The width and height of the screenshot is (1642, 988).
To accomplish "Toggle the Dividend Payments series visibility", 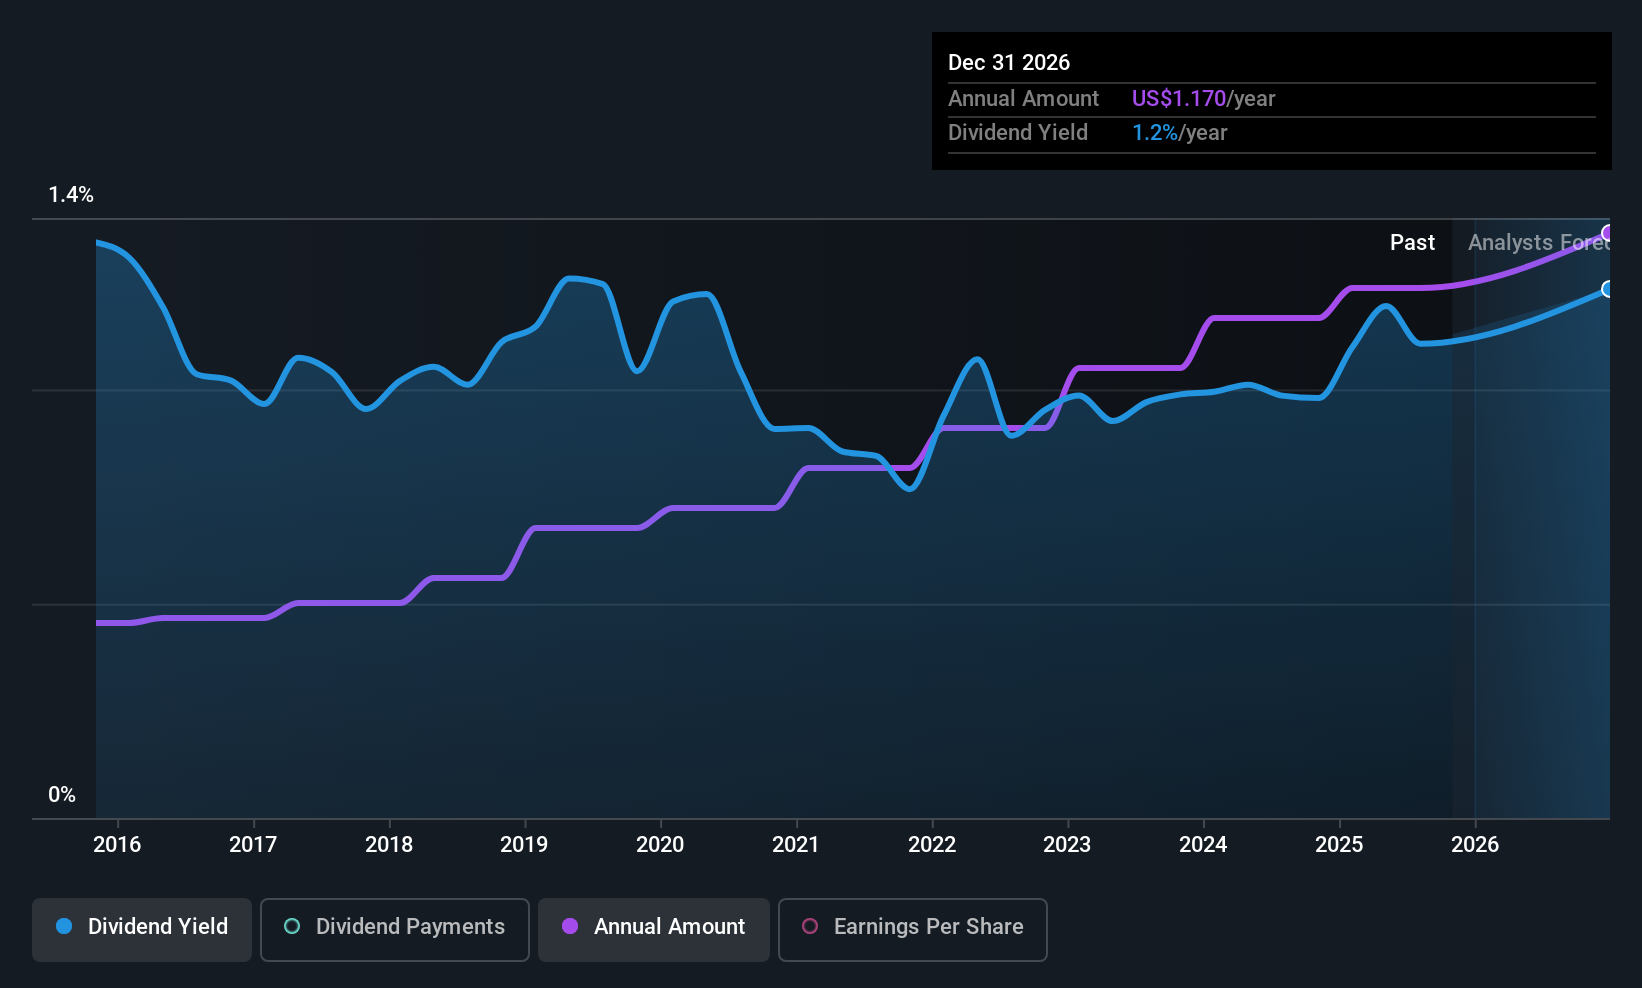I will click(394, 927).
